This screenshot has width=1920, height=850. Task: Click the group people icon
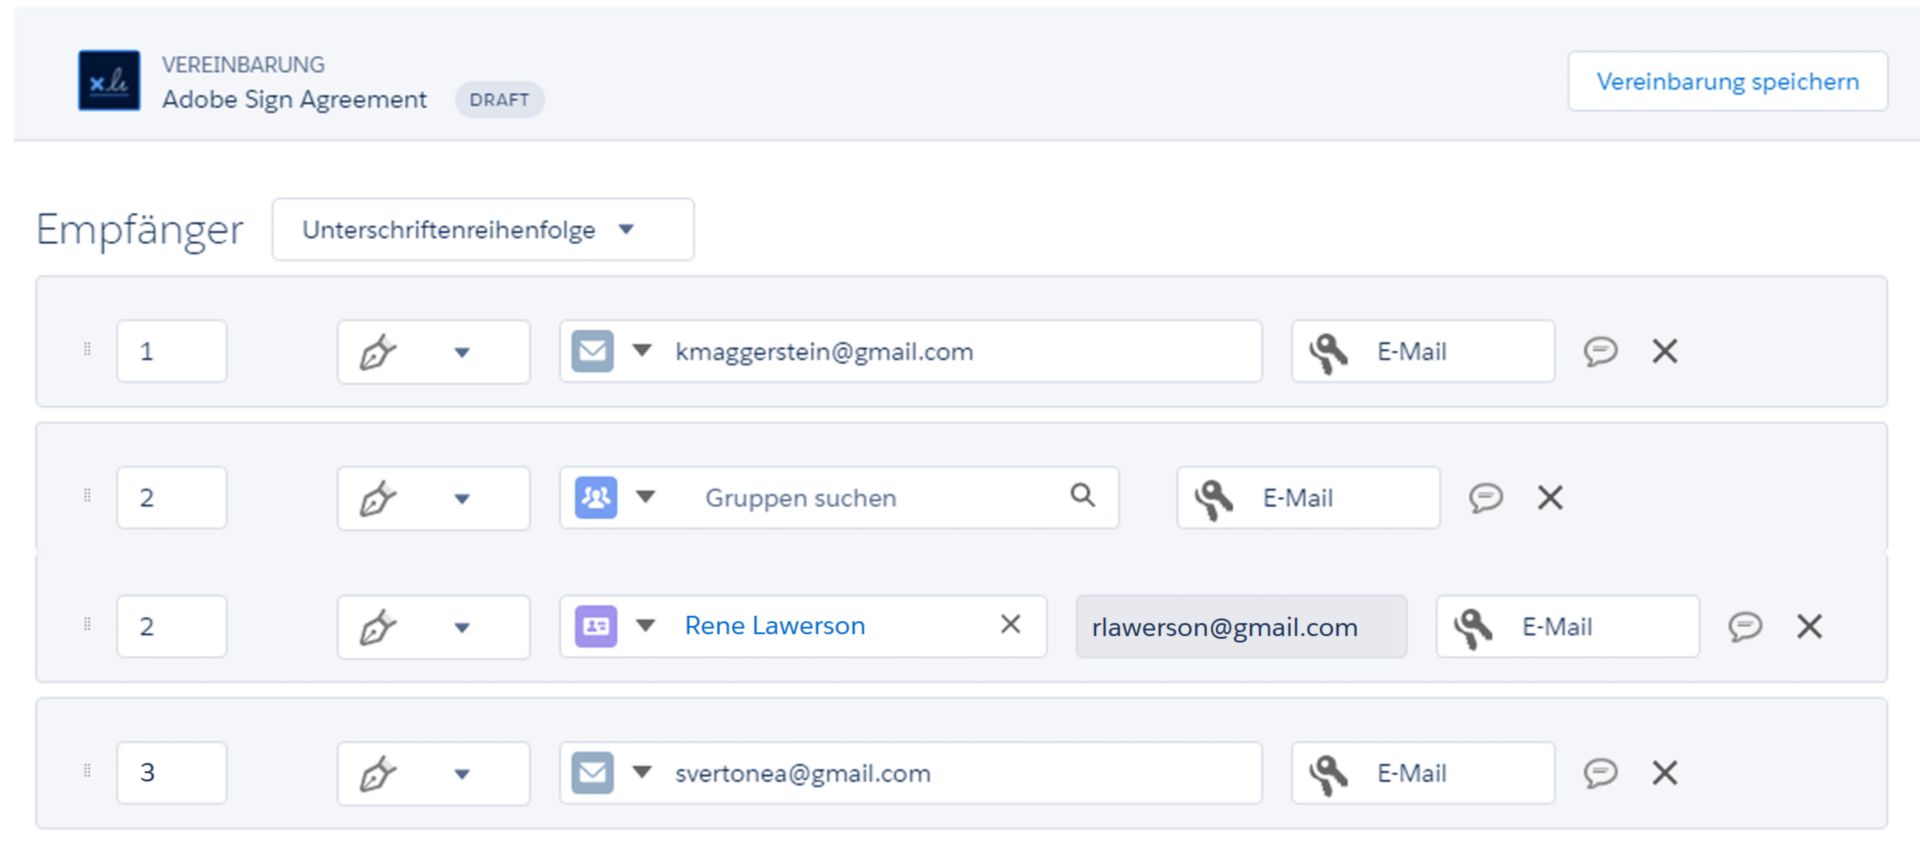pos(596,497)
